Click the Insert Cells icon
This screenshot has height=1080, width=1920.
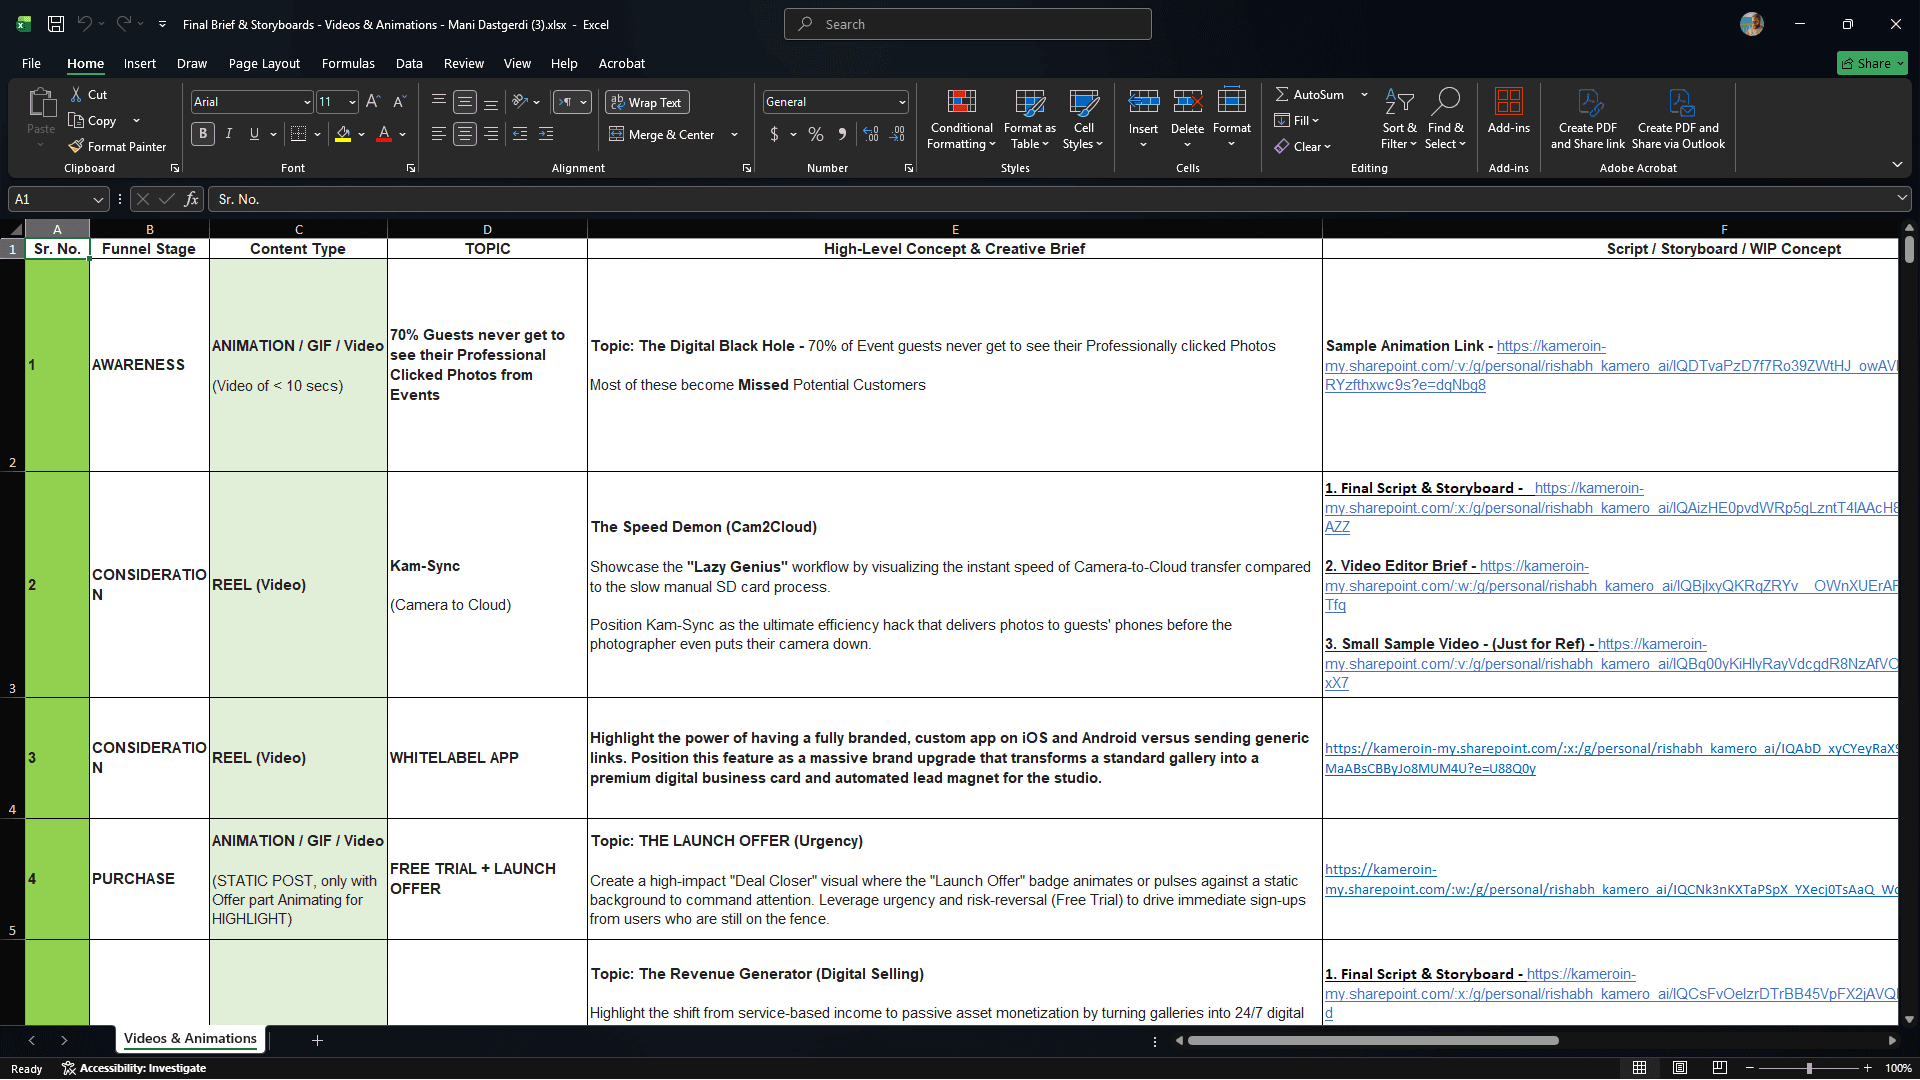(x=1143, y=102)
